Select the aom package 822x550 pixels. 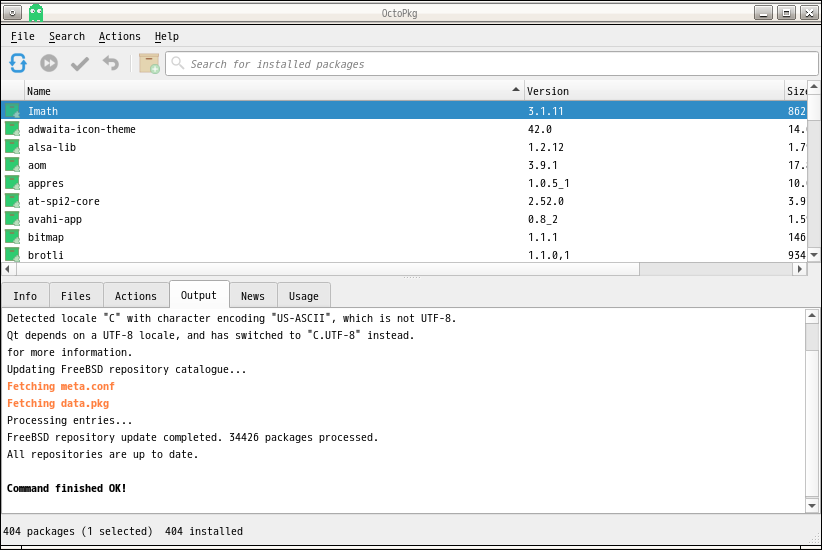tap(404, 165)
